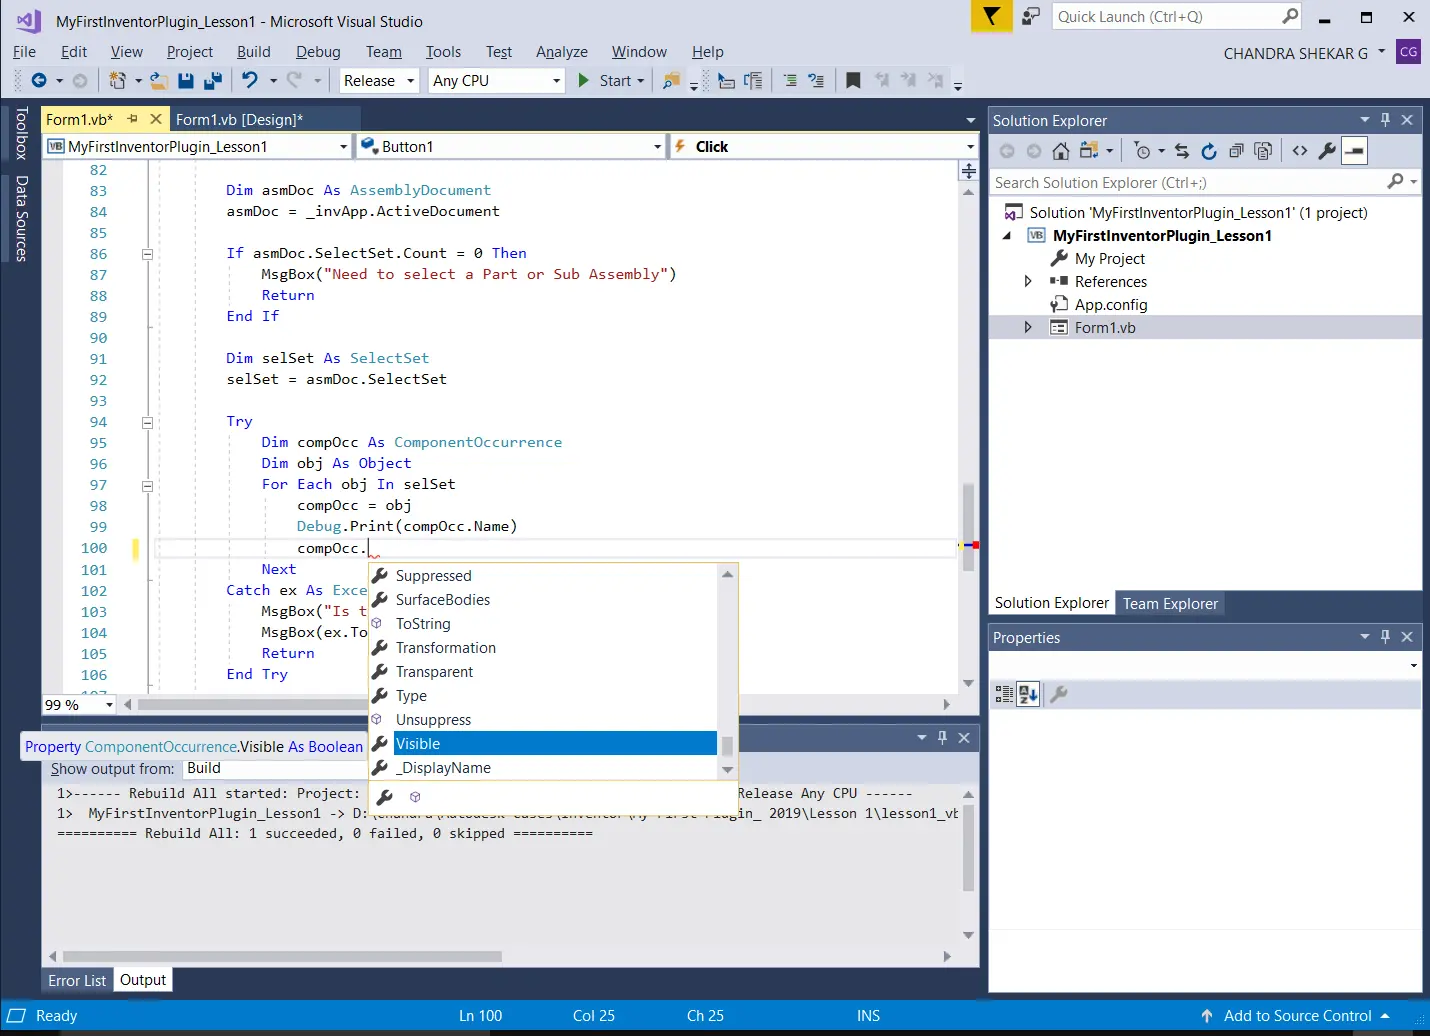Viewport: 1430px width, 1036px height.
Task: Click Add to Source Control in status bar
Action: (1296, 1016)
